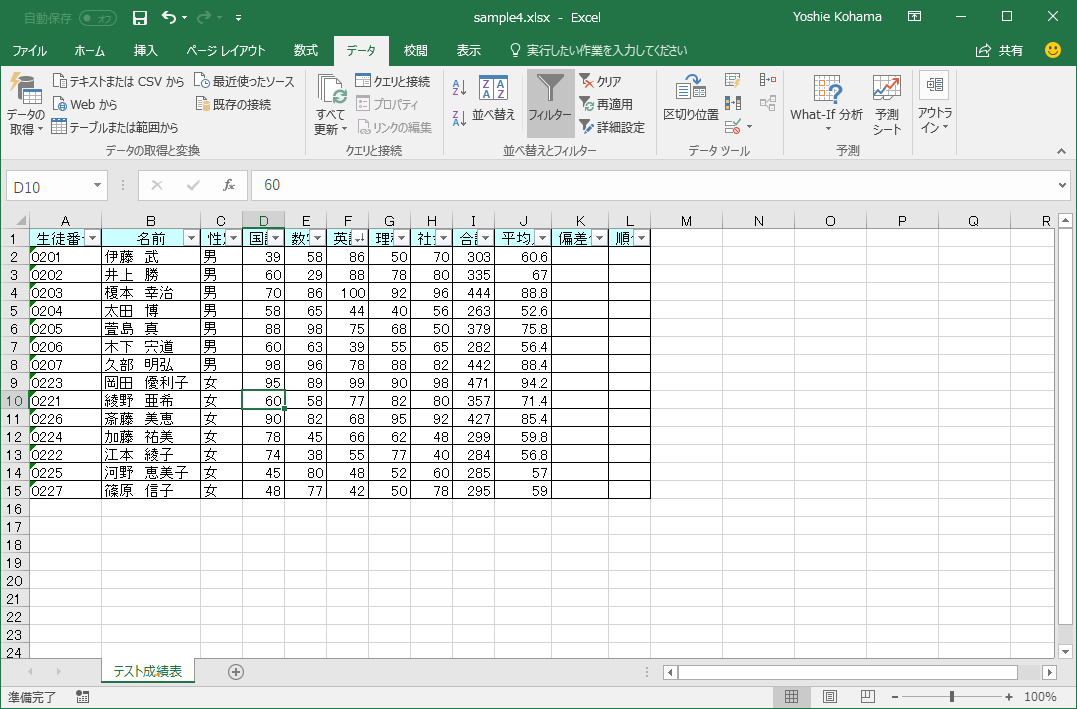Click the zoom slider handle
Image resolution: width=1077 pixels, height=709 pixels.
[x=952, y=697]
